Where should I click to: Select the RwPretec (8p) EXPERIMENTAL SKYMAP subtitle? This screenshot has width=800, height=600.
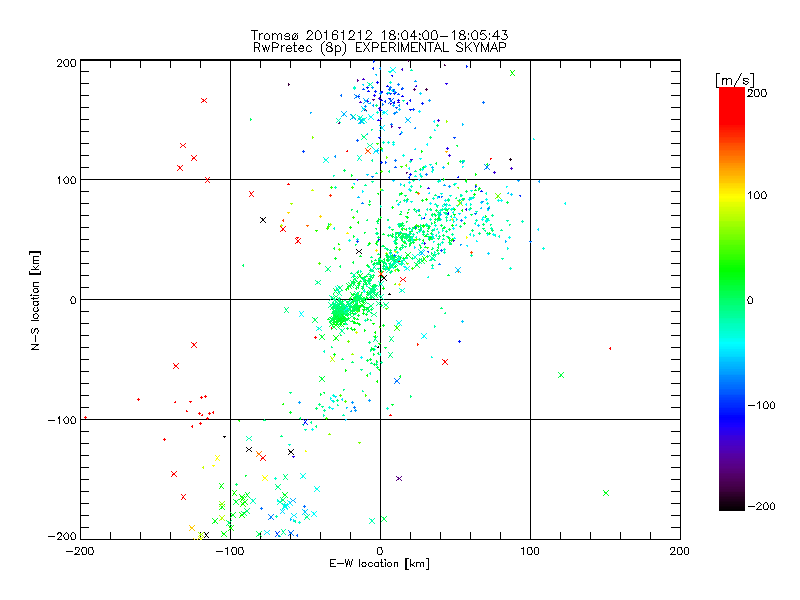(380, 48)
